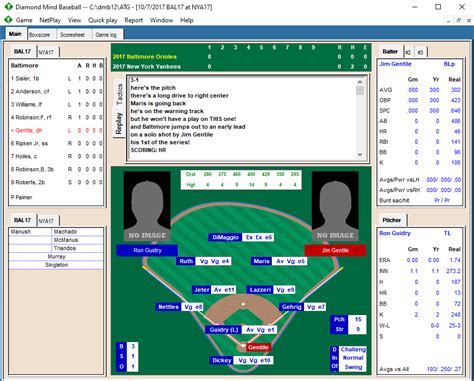
Task: Click lineup row 6 Ripken Jr, ss
Action: [56, 144]
